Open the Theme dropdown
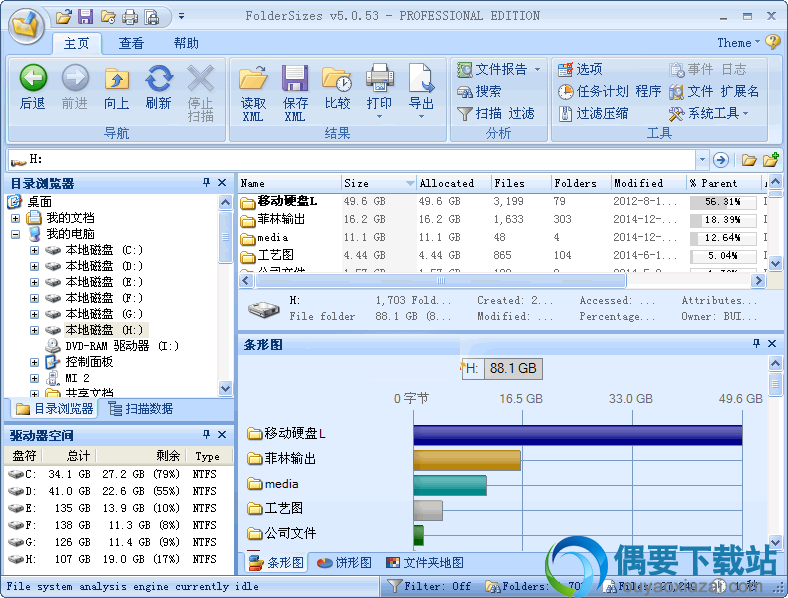Screen dimensions: 788x598 pyautogui.click(x=738, y=43)
